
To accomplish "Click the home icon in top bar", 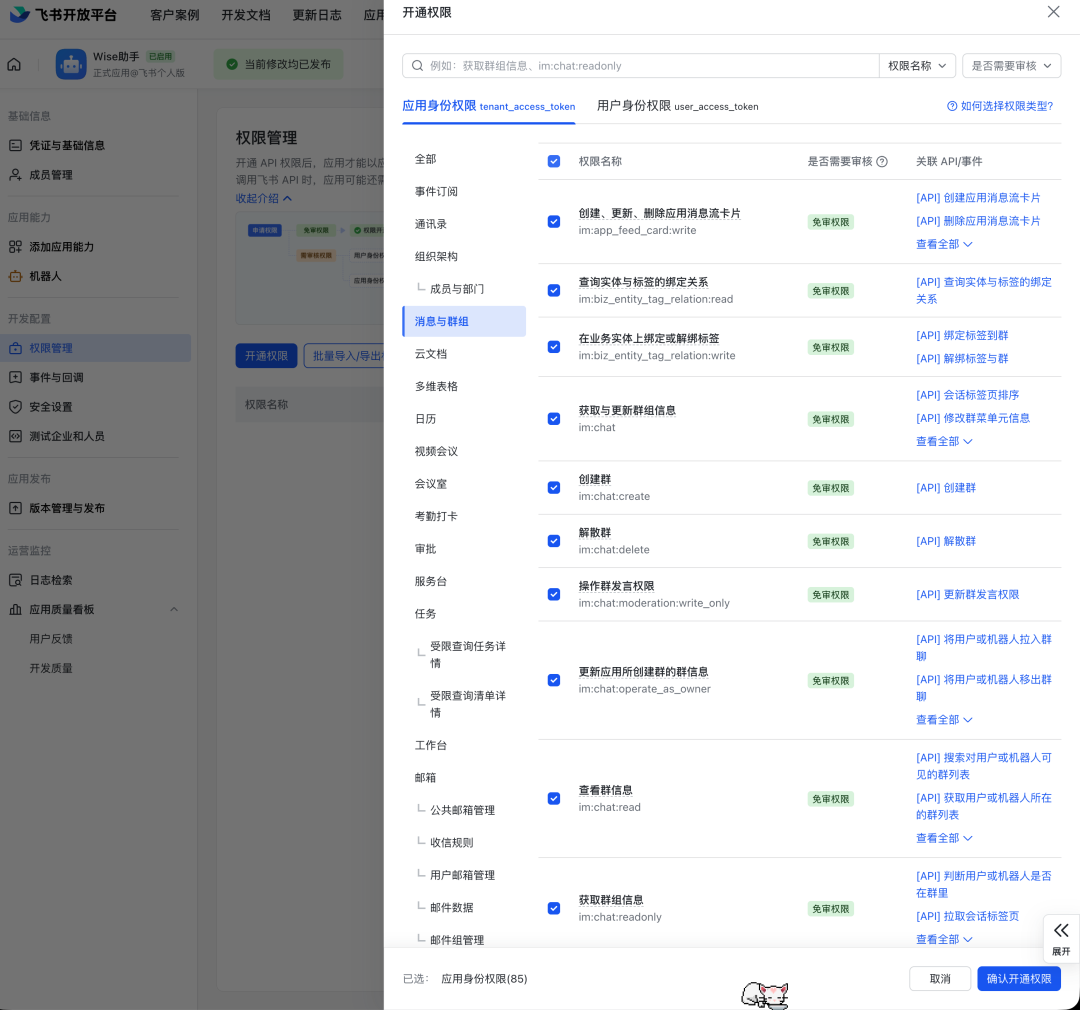I will click(14, 65).
